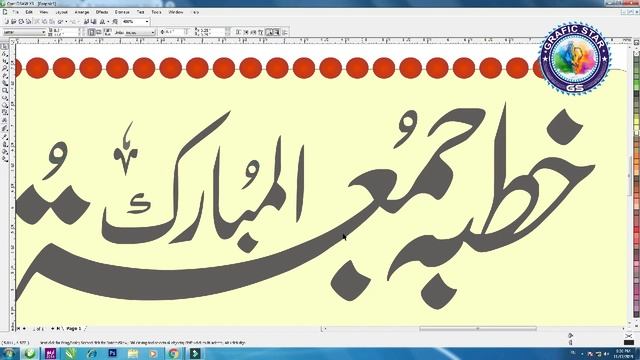The image size is (640, 360).
Task: Select the Zoom tool in toolbox
Action: point(5,68)
